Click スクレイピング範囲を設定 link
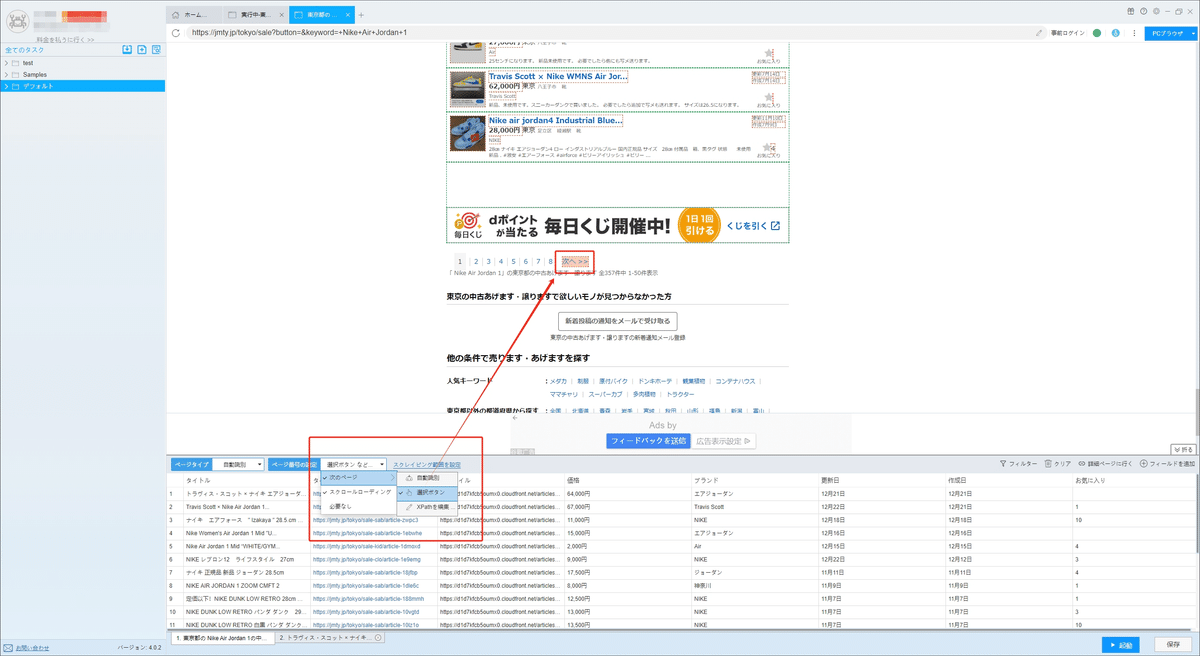Screen dimensions: 1200x656 tap(427, 465)
